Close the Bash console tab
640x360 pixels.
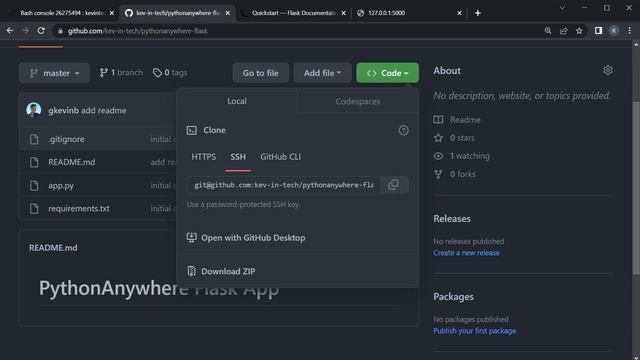click(112, 13)
